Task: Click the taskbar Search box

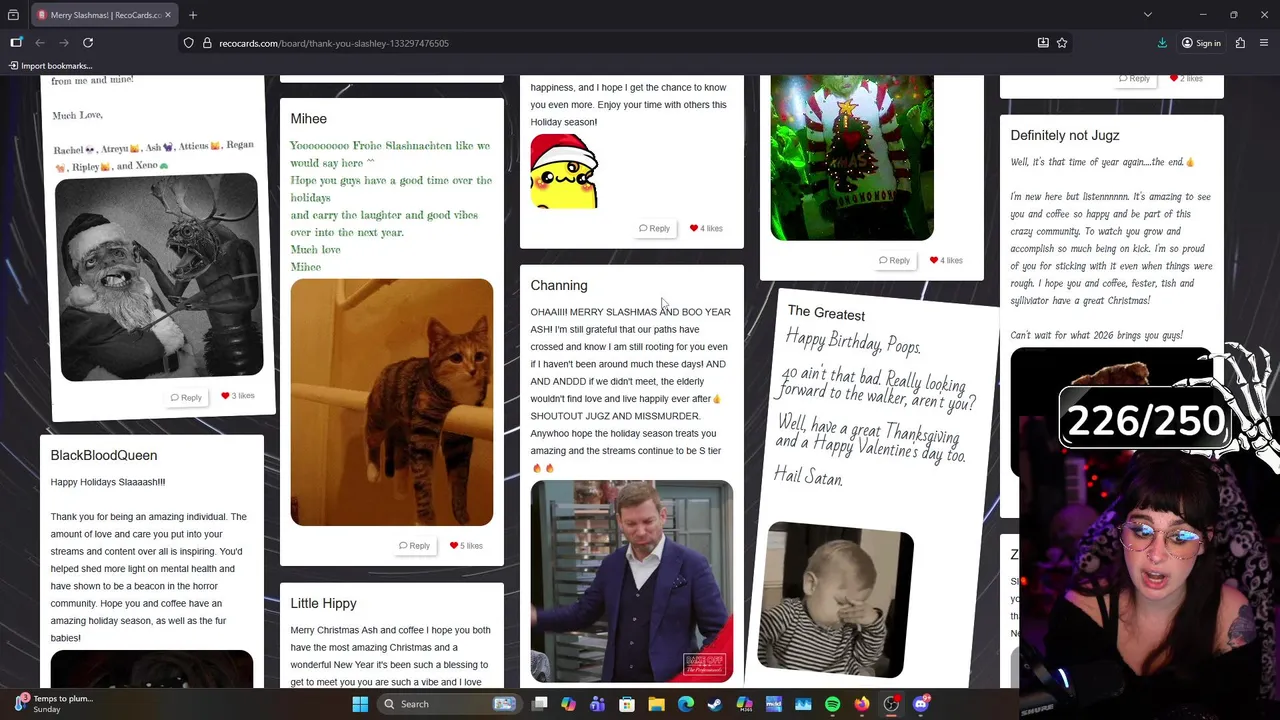Action: pyautogui.click(x=450, y=704)
